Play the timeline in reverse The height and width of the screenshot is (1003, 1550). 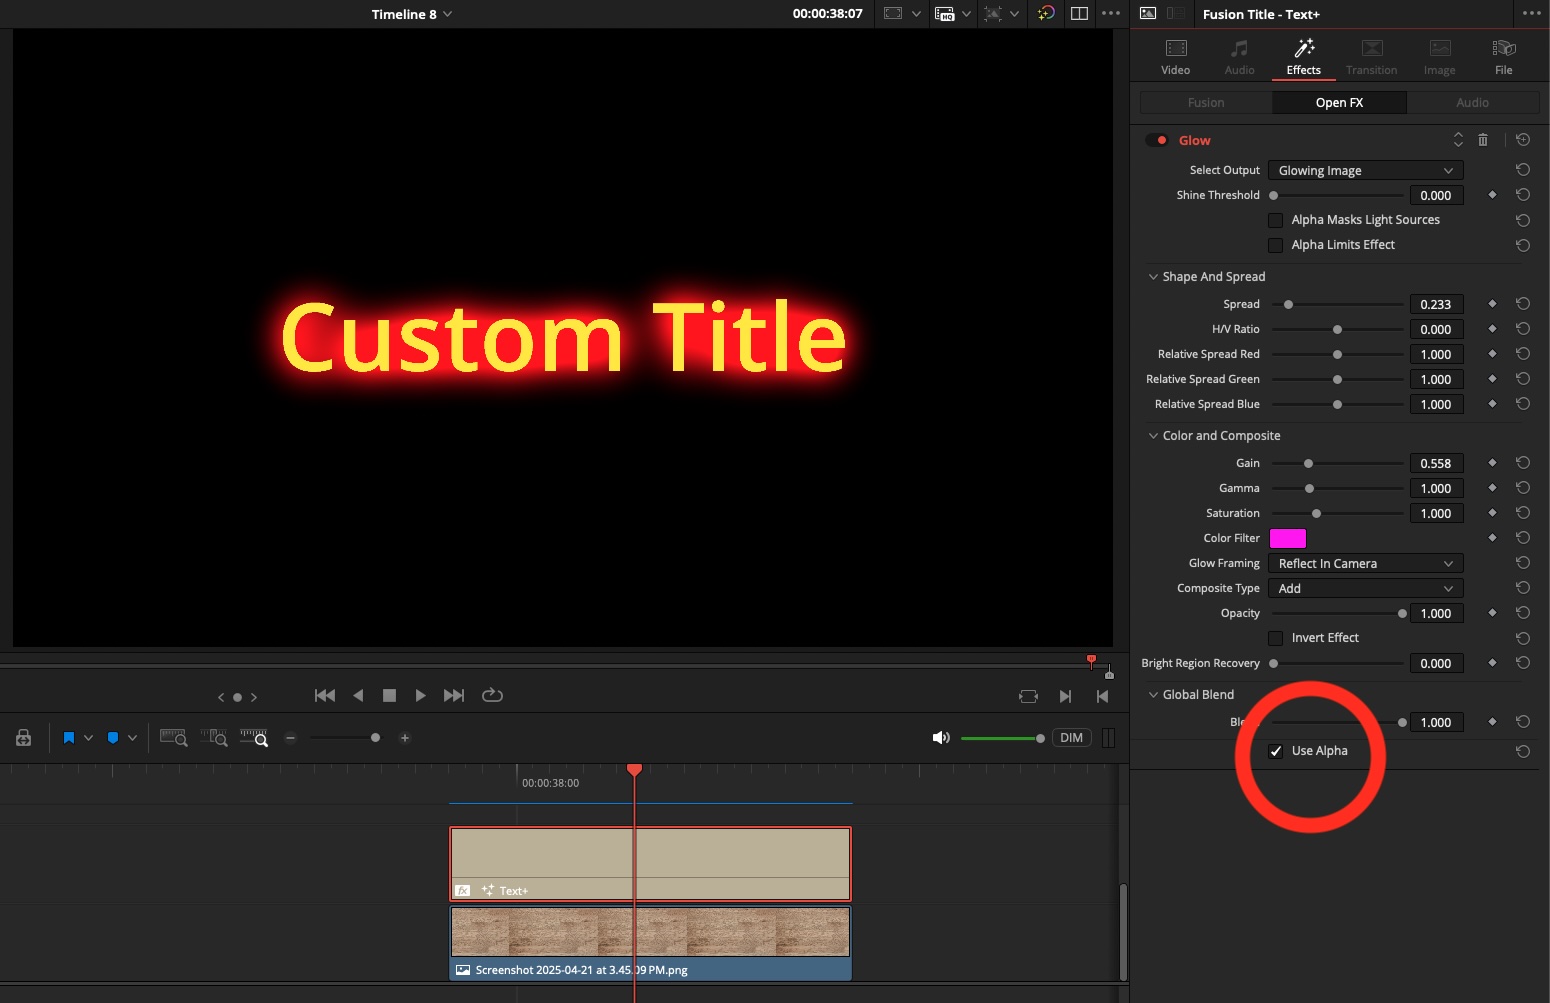click(x=358, y=696)
